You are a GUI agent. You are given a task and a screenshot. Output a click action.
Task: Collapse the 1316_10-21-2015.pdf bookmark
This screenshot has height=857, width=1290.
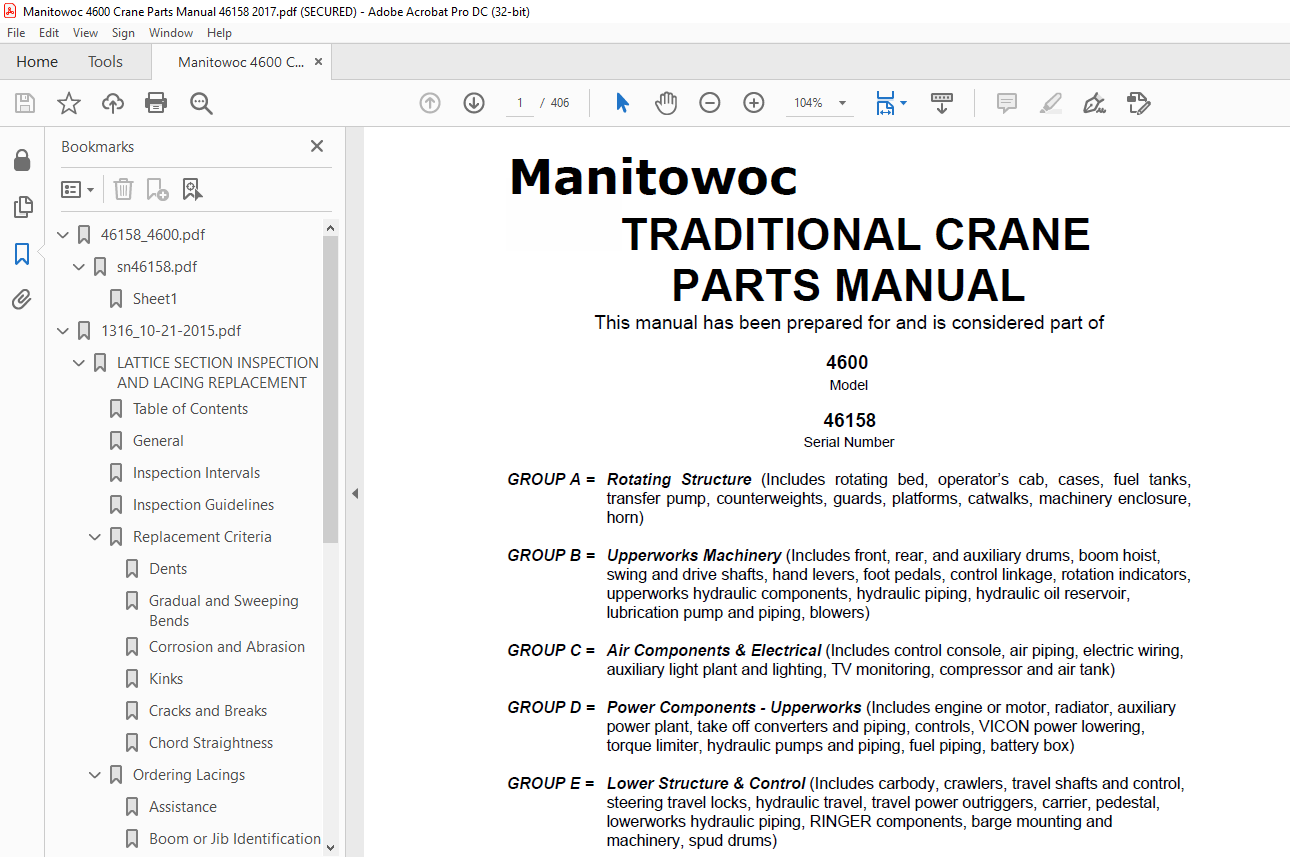64,331
